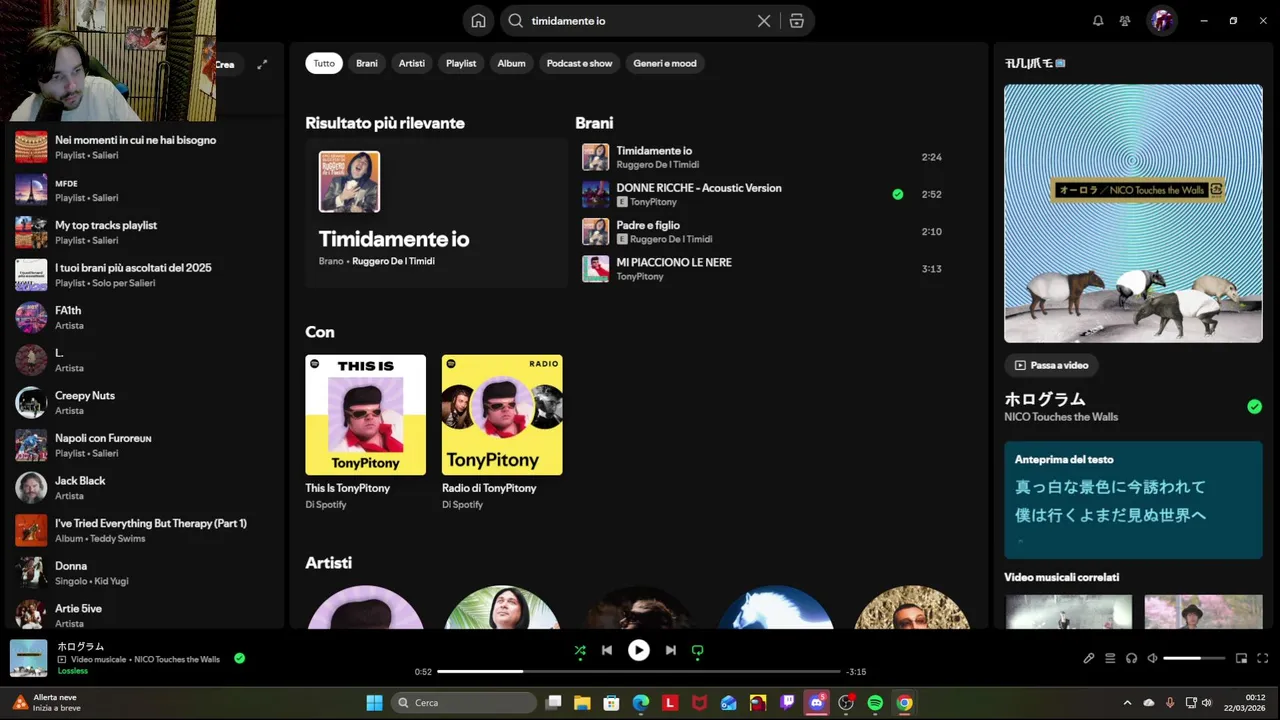The image size is (1280, 720).
Task: Click the Windows taskbar Cerca search box
Action: pyautogui.click(x=464, y=703)
